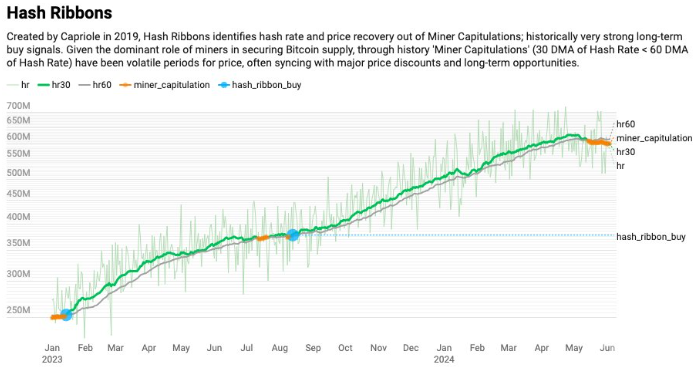Click the 250M y-axis label
Screen dimensions: 696x367
coord(19,310)
